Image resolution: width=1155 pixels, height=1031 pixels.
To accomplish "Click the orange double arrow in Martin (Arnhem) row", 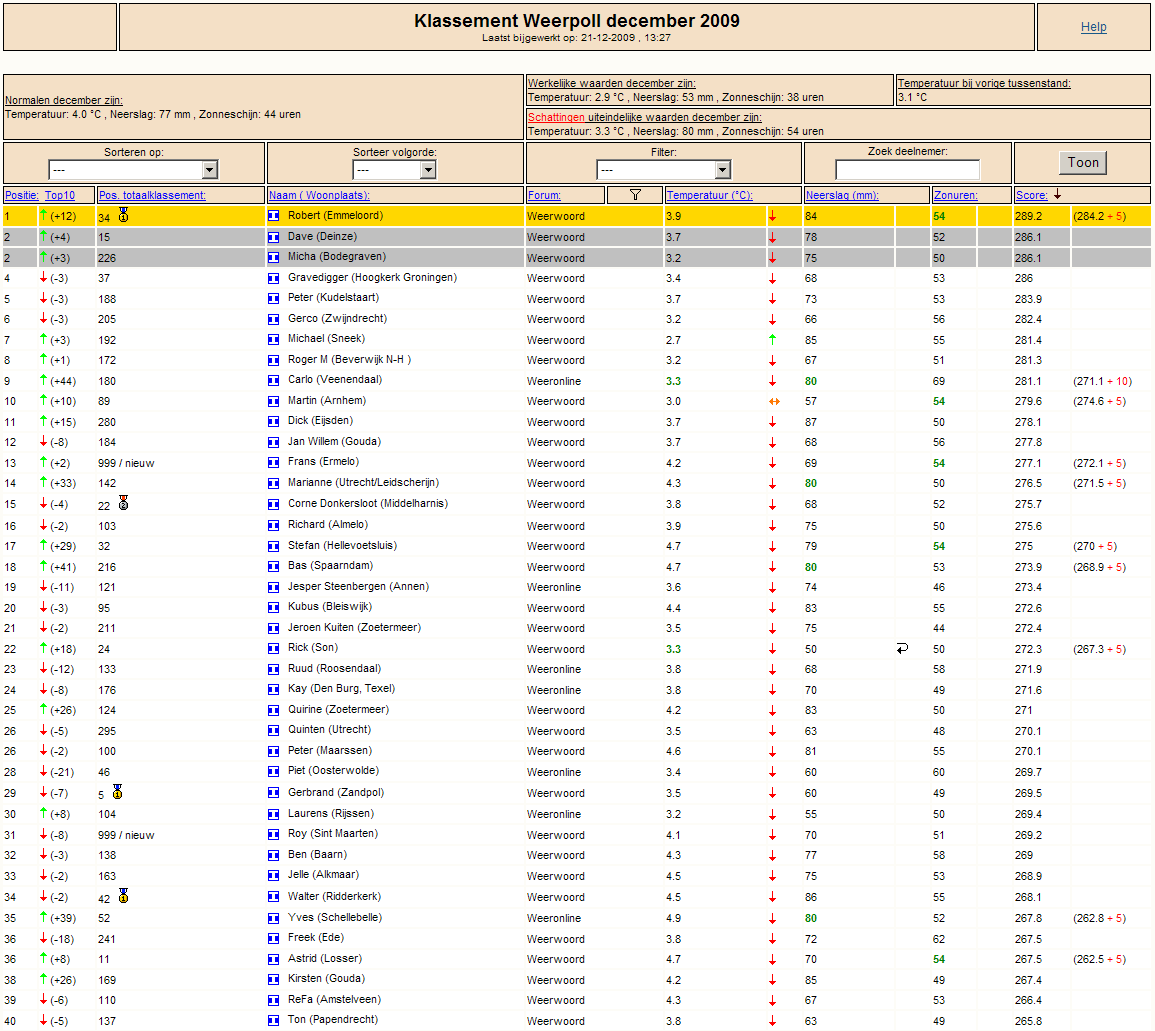I will pos(772,401).
